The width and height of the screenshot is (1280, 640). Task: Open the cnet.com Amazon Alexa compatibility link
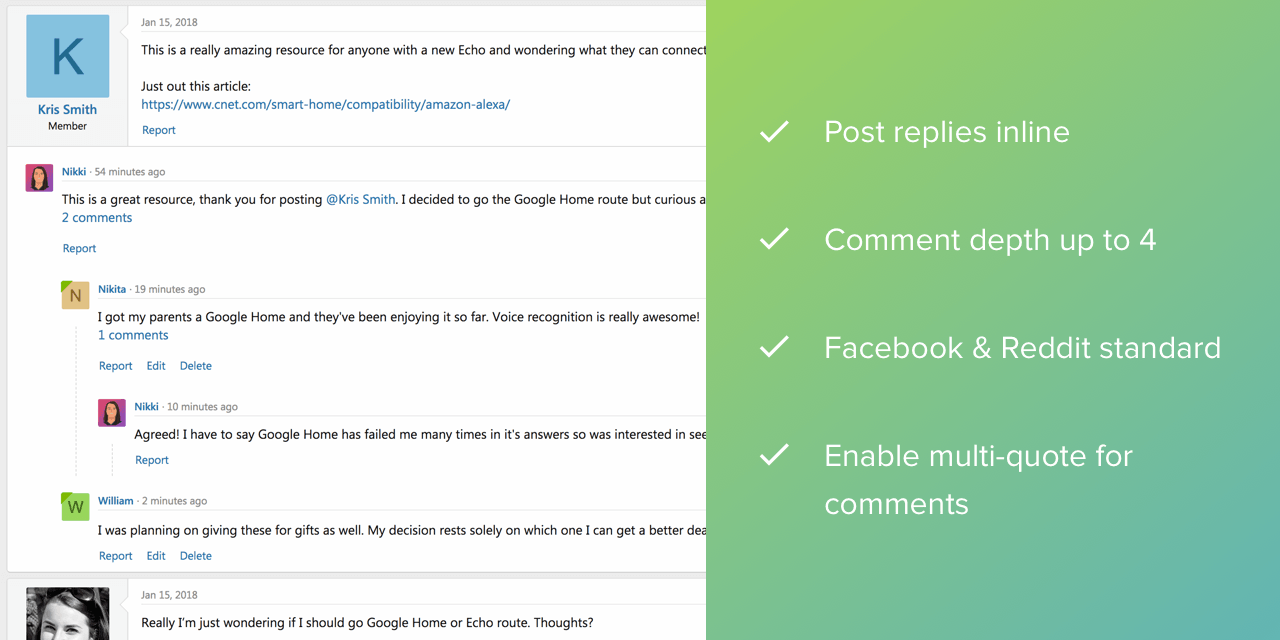point(325,104)
